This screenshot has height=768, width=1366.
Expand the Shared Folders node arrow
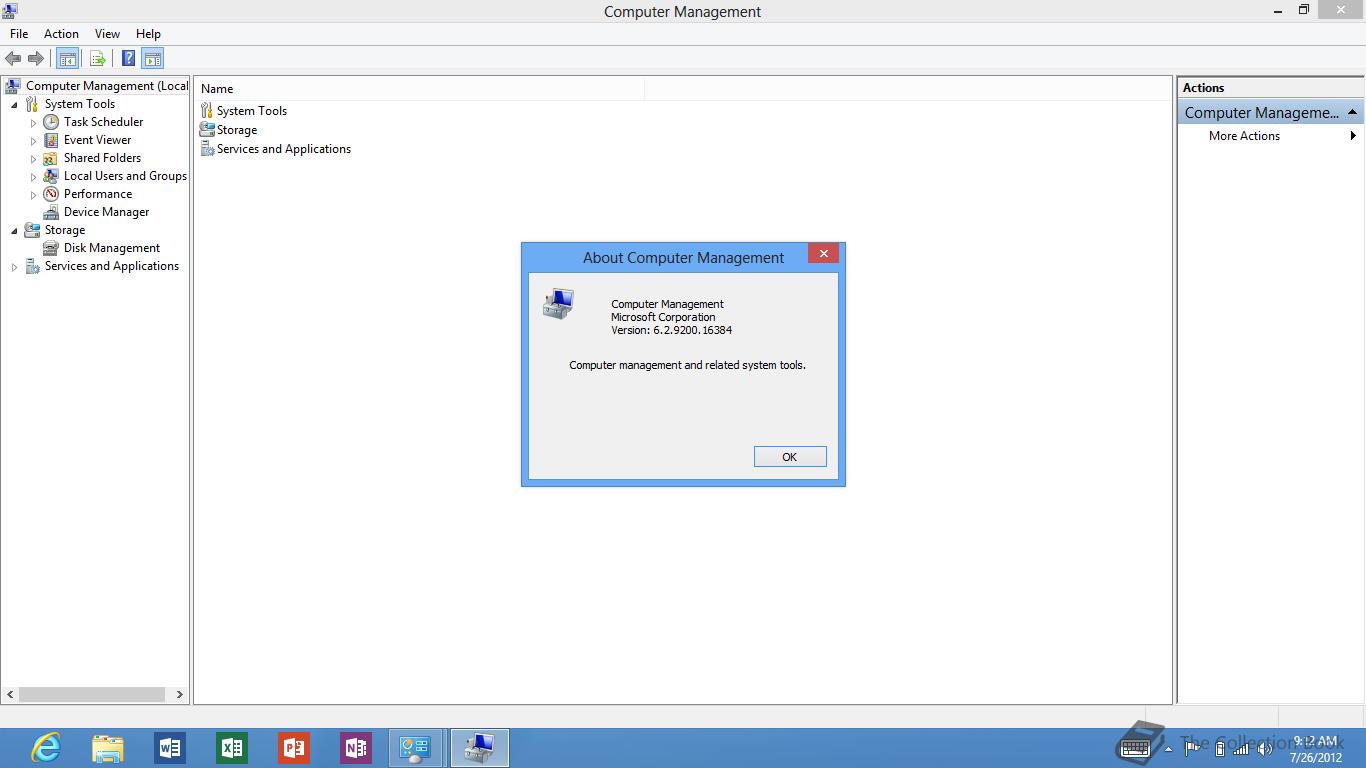pos(33,159)
